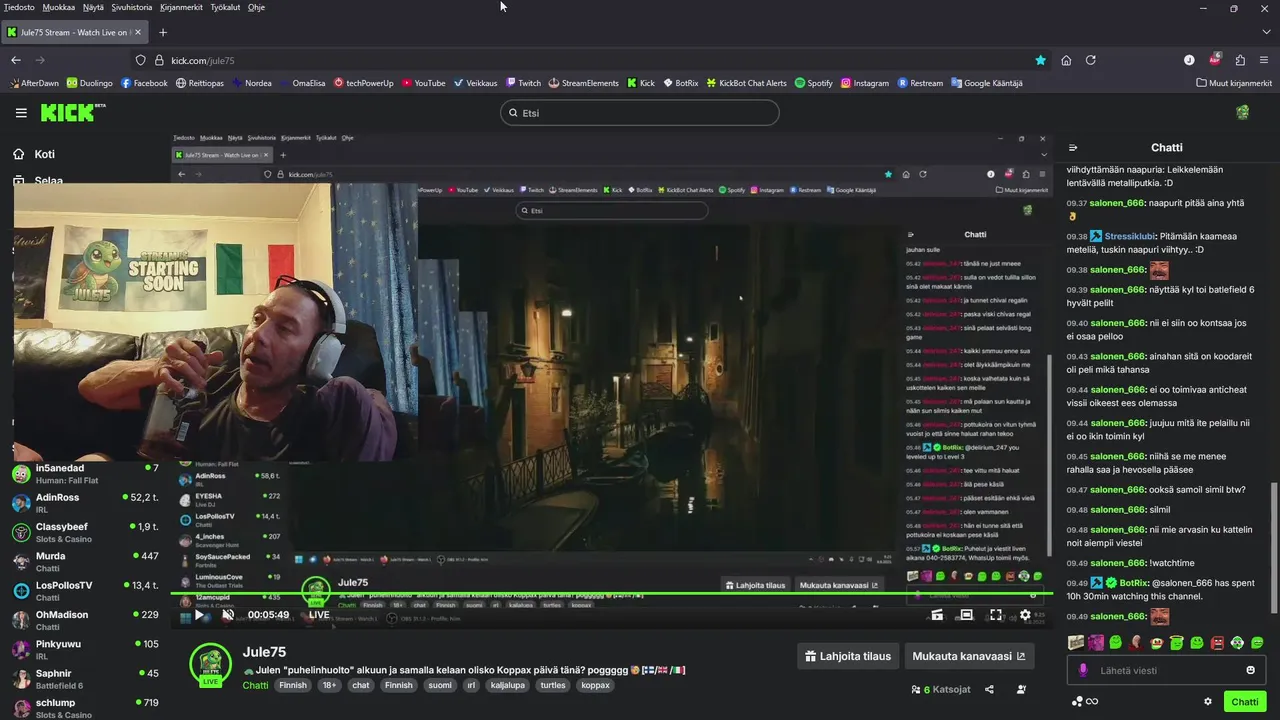The width and height of the screenshot is (1280, 720).
Task: Open the Muokkaa menu
Action: [x=59, y=7]
